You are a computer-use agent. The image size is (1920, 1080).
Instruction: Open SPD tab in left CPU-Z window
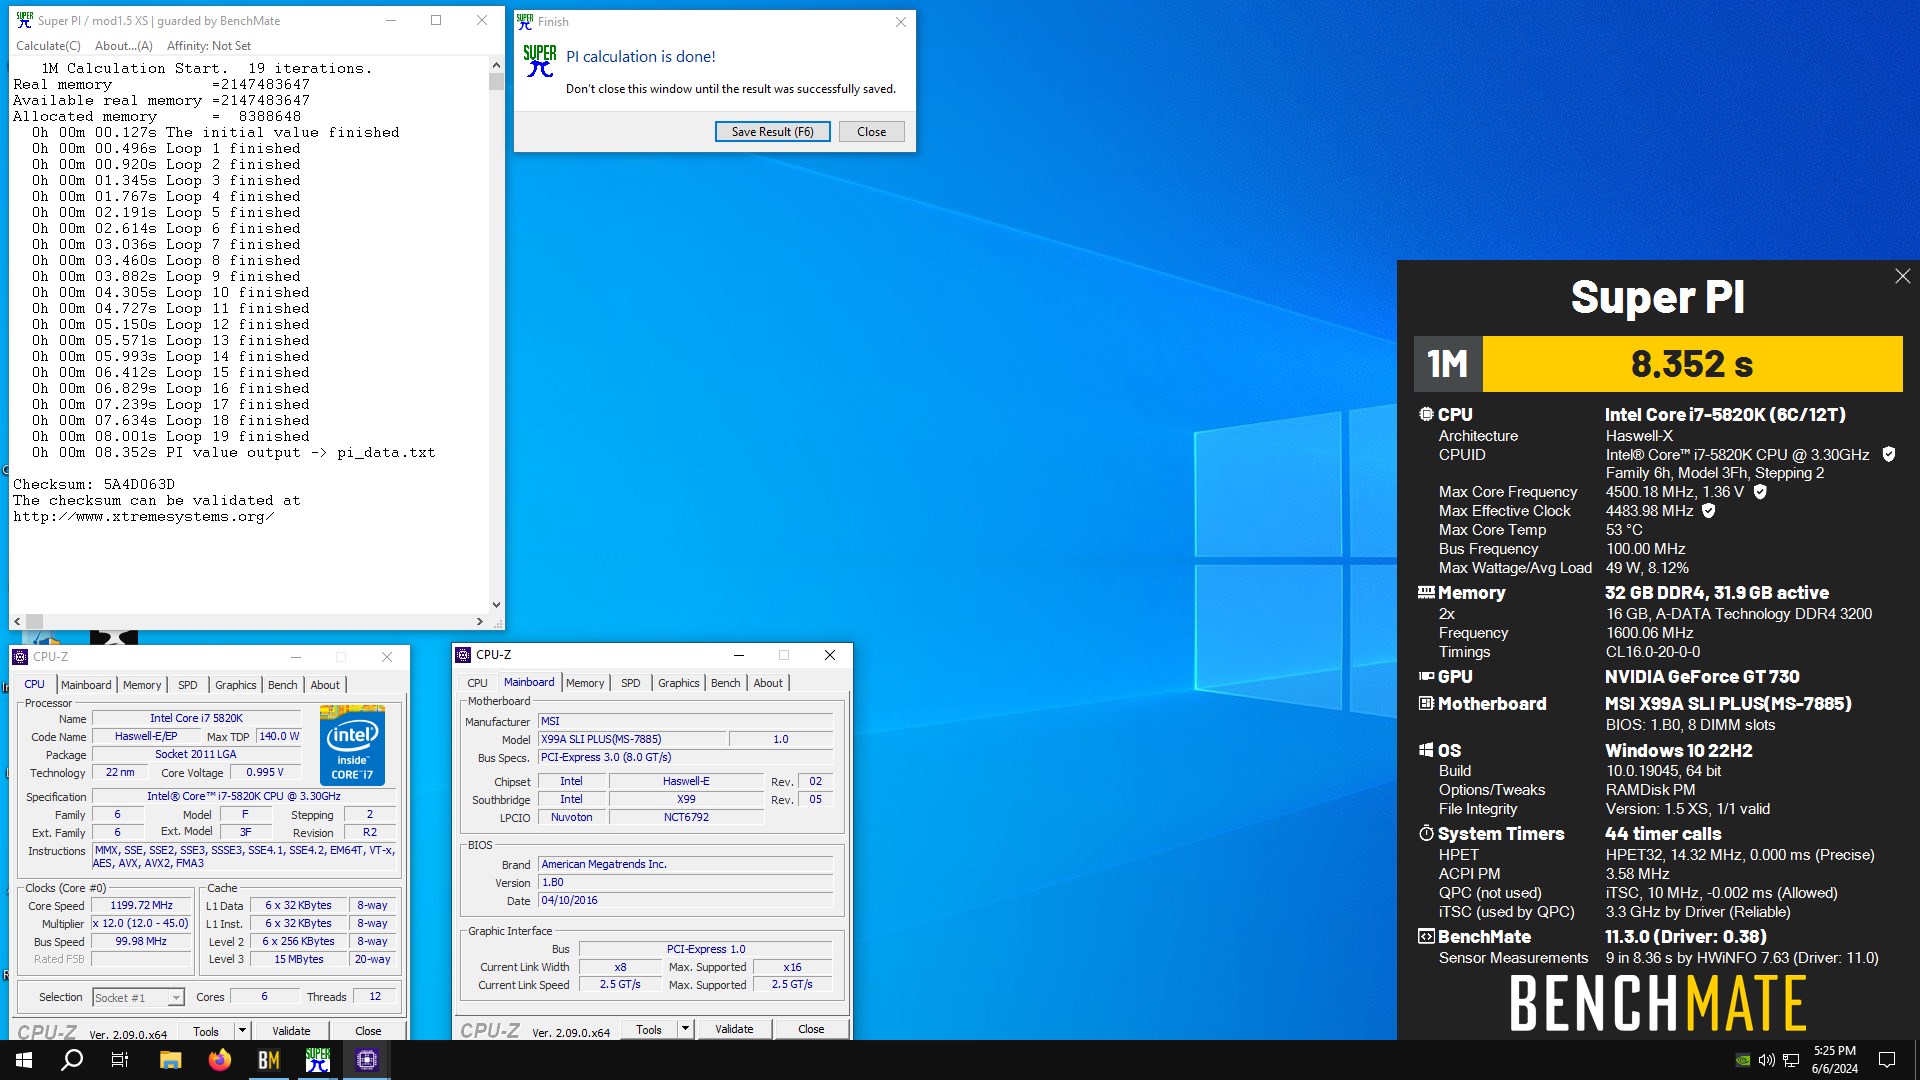pos(188,685)
